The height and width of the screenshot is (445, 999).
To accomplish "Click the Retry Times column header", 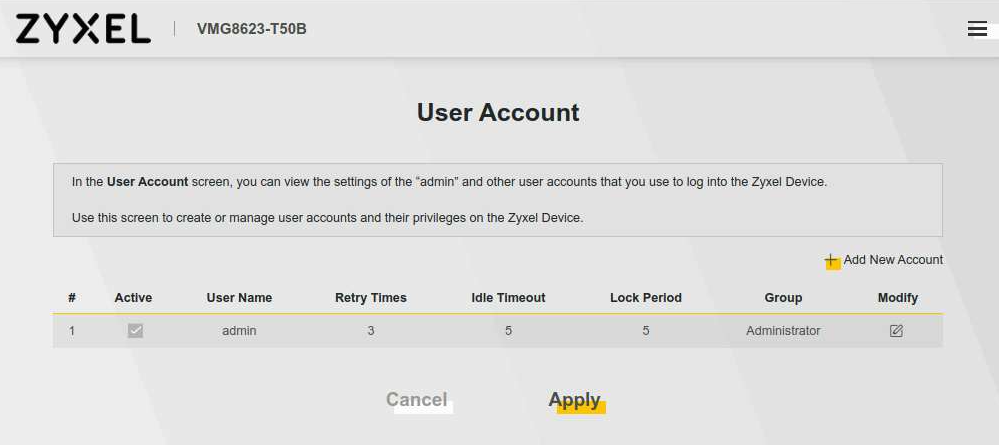I will point(370,298).
